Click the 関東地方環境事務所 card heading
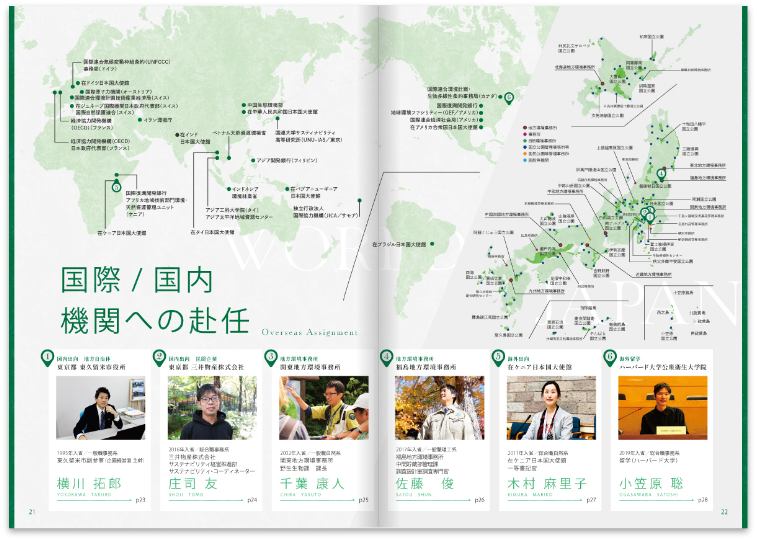This screenshot has width=757, height=541. [x=310, y=367]
